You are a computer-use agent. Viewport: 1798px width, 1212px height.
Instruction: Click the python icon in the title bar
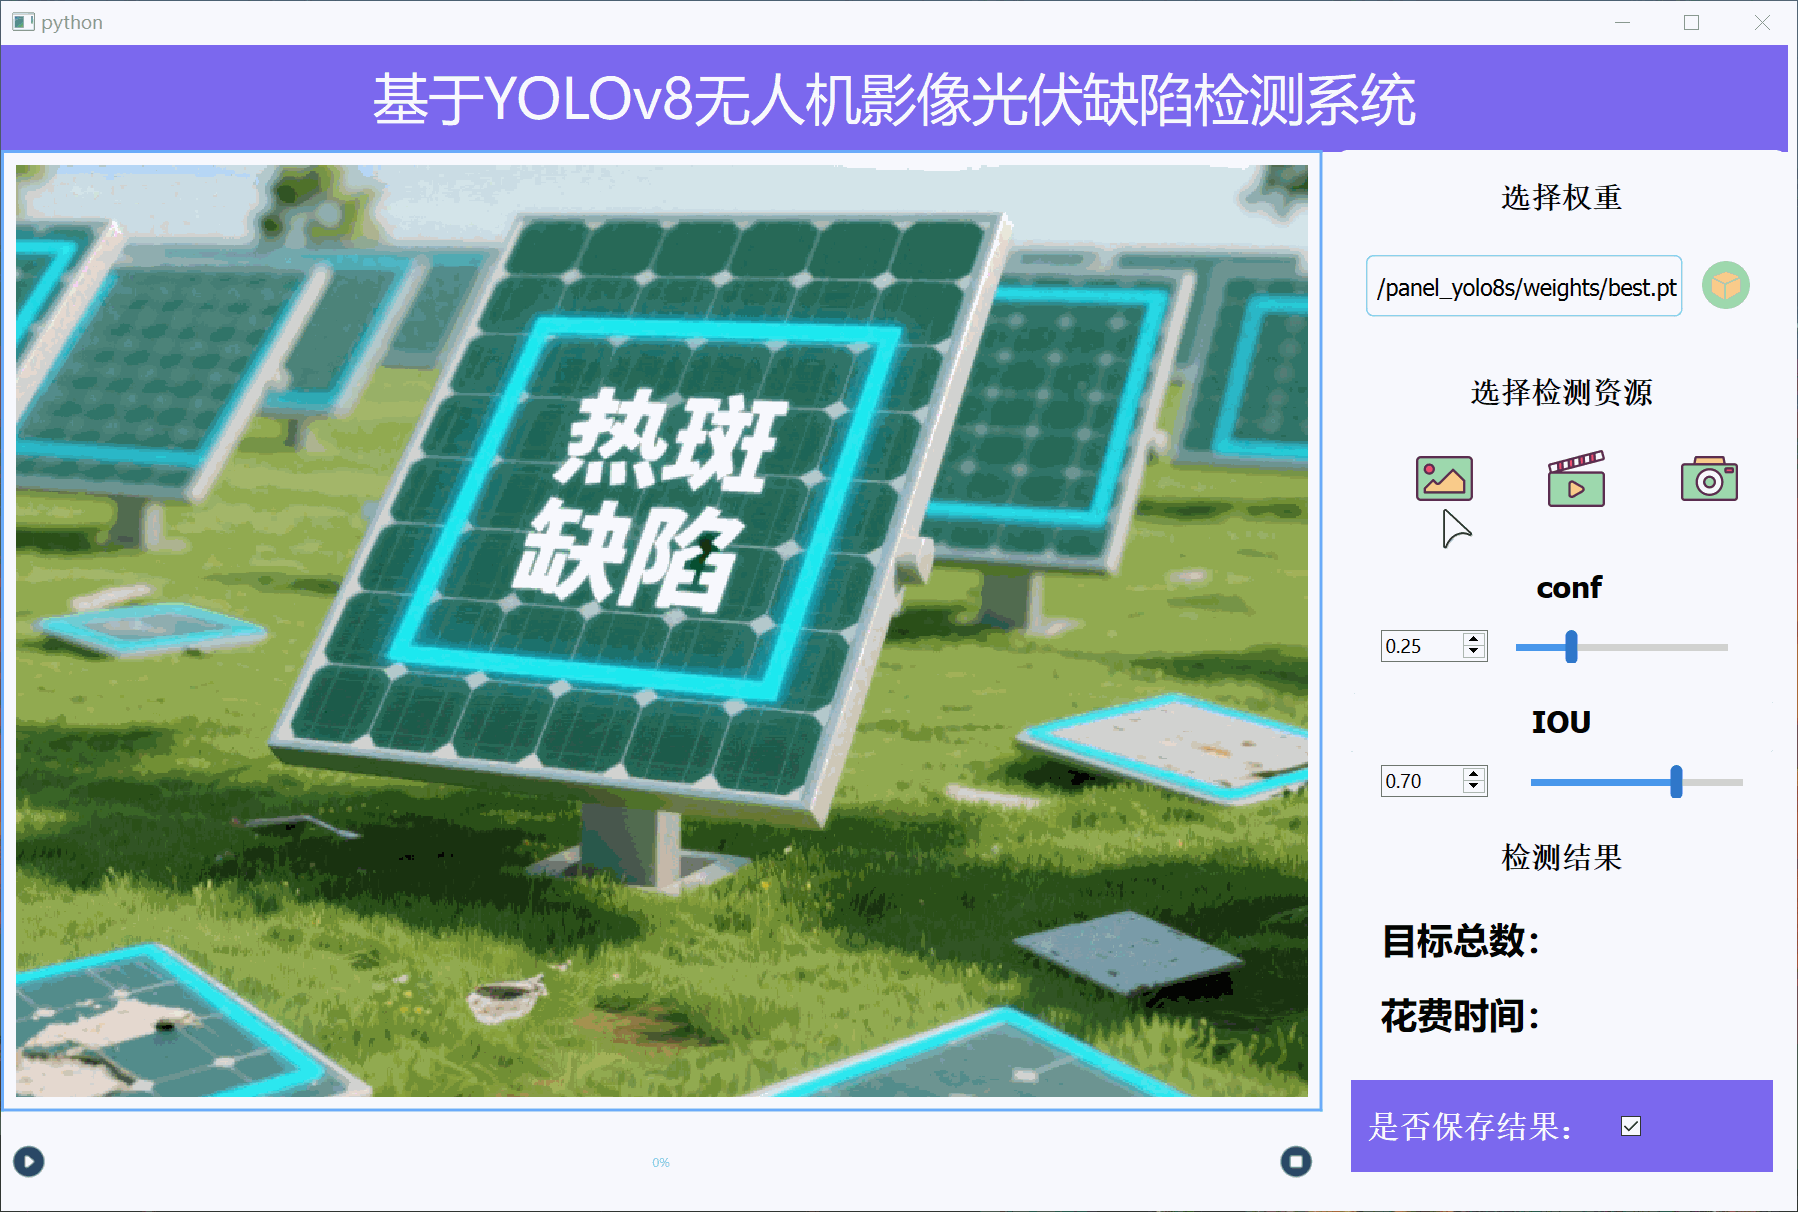[22, 21]
